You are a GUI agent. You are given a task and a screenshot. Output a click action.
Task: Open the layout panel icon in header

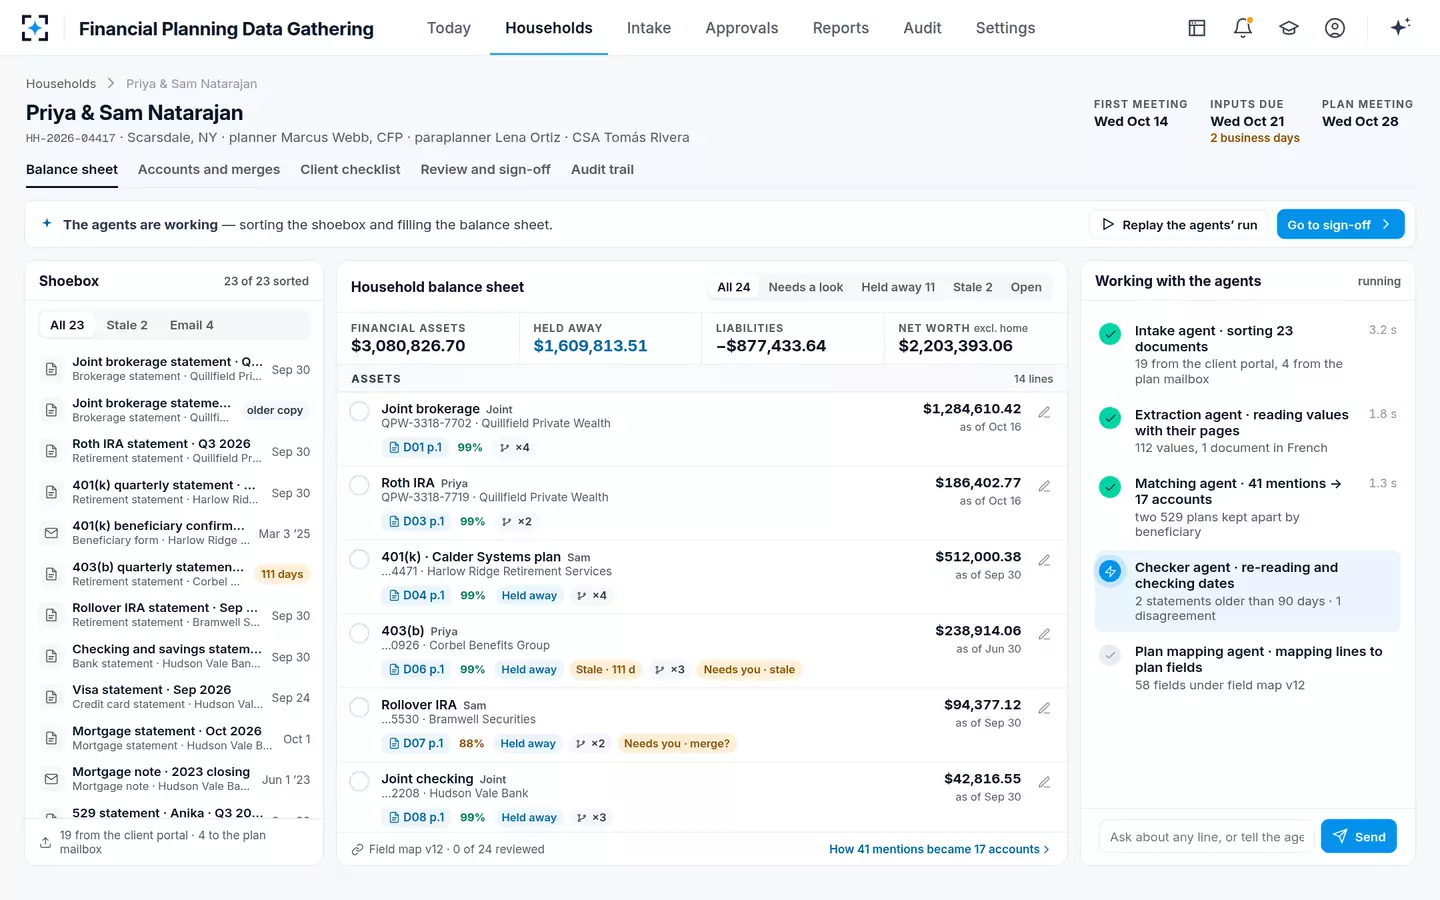tap(1197, 28)
